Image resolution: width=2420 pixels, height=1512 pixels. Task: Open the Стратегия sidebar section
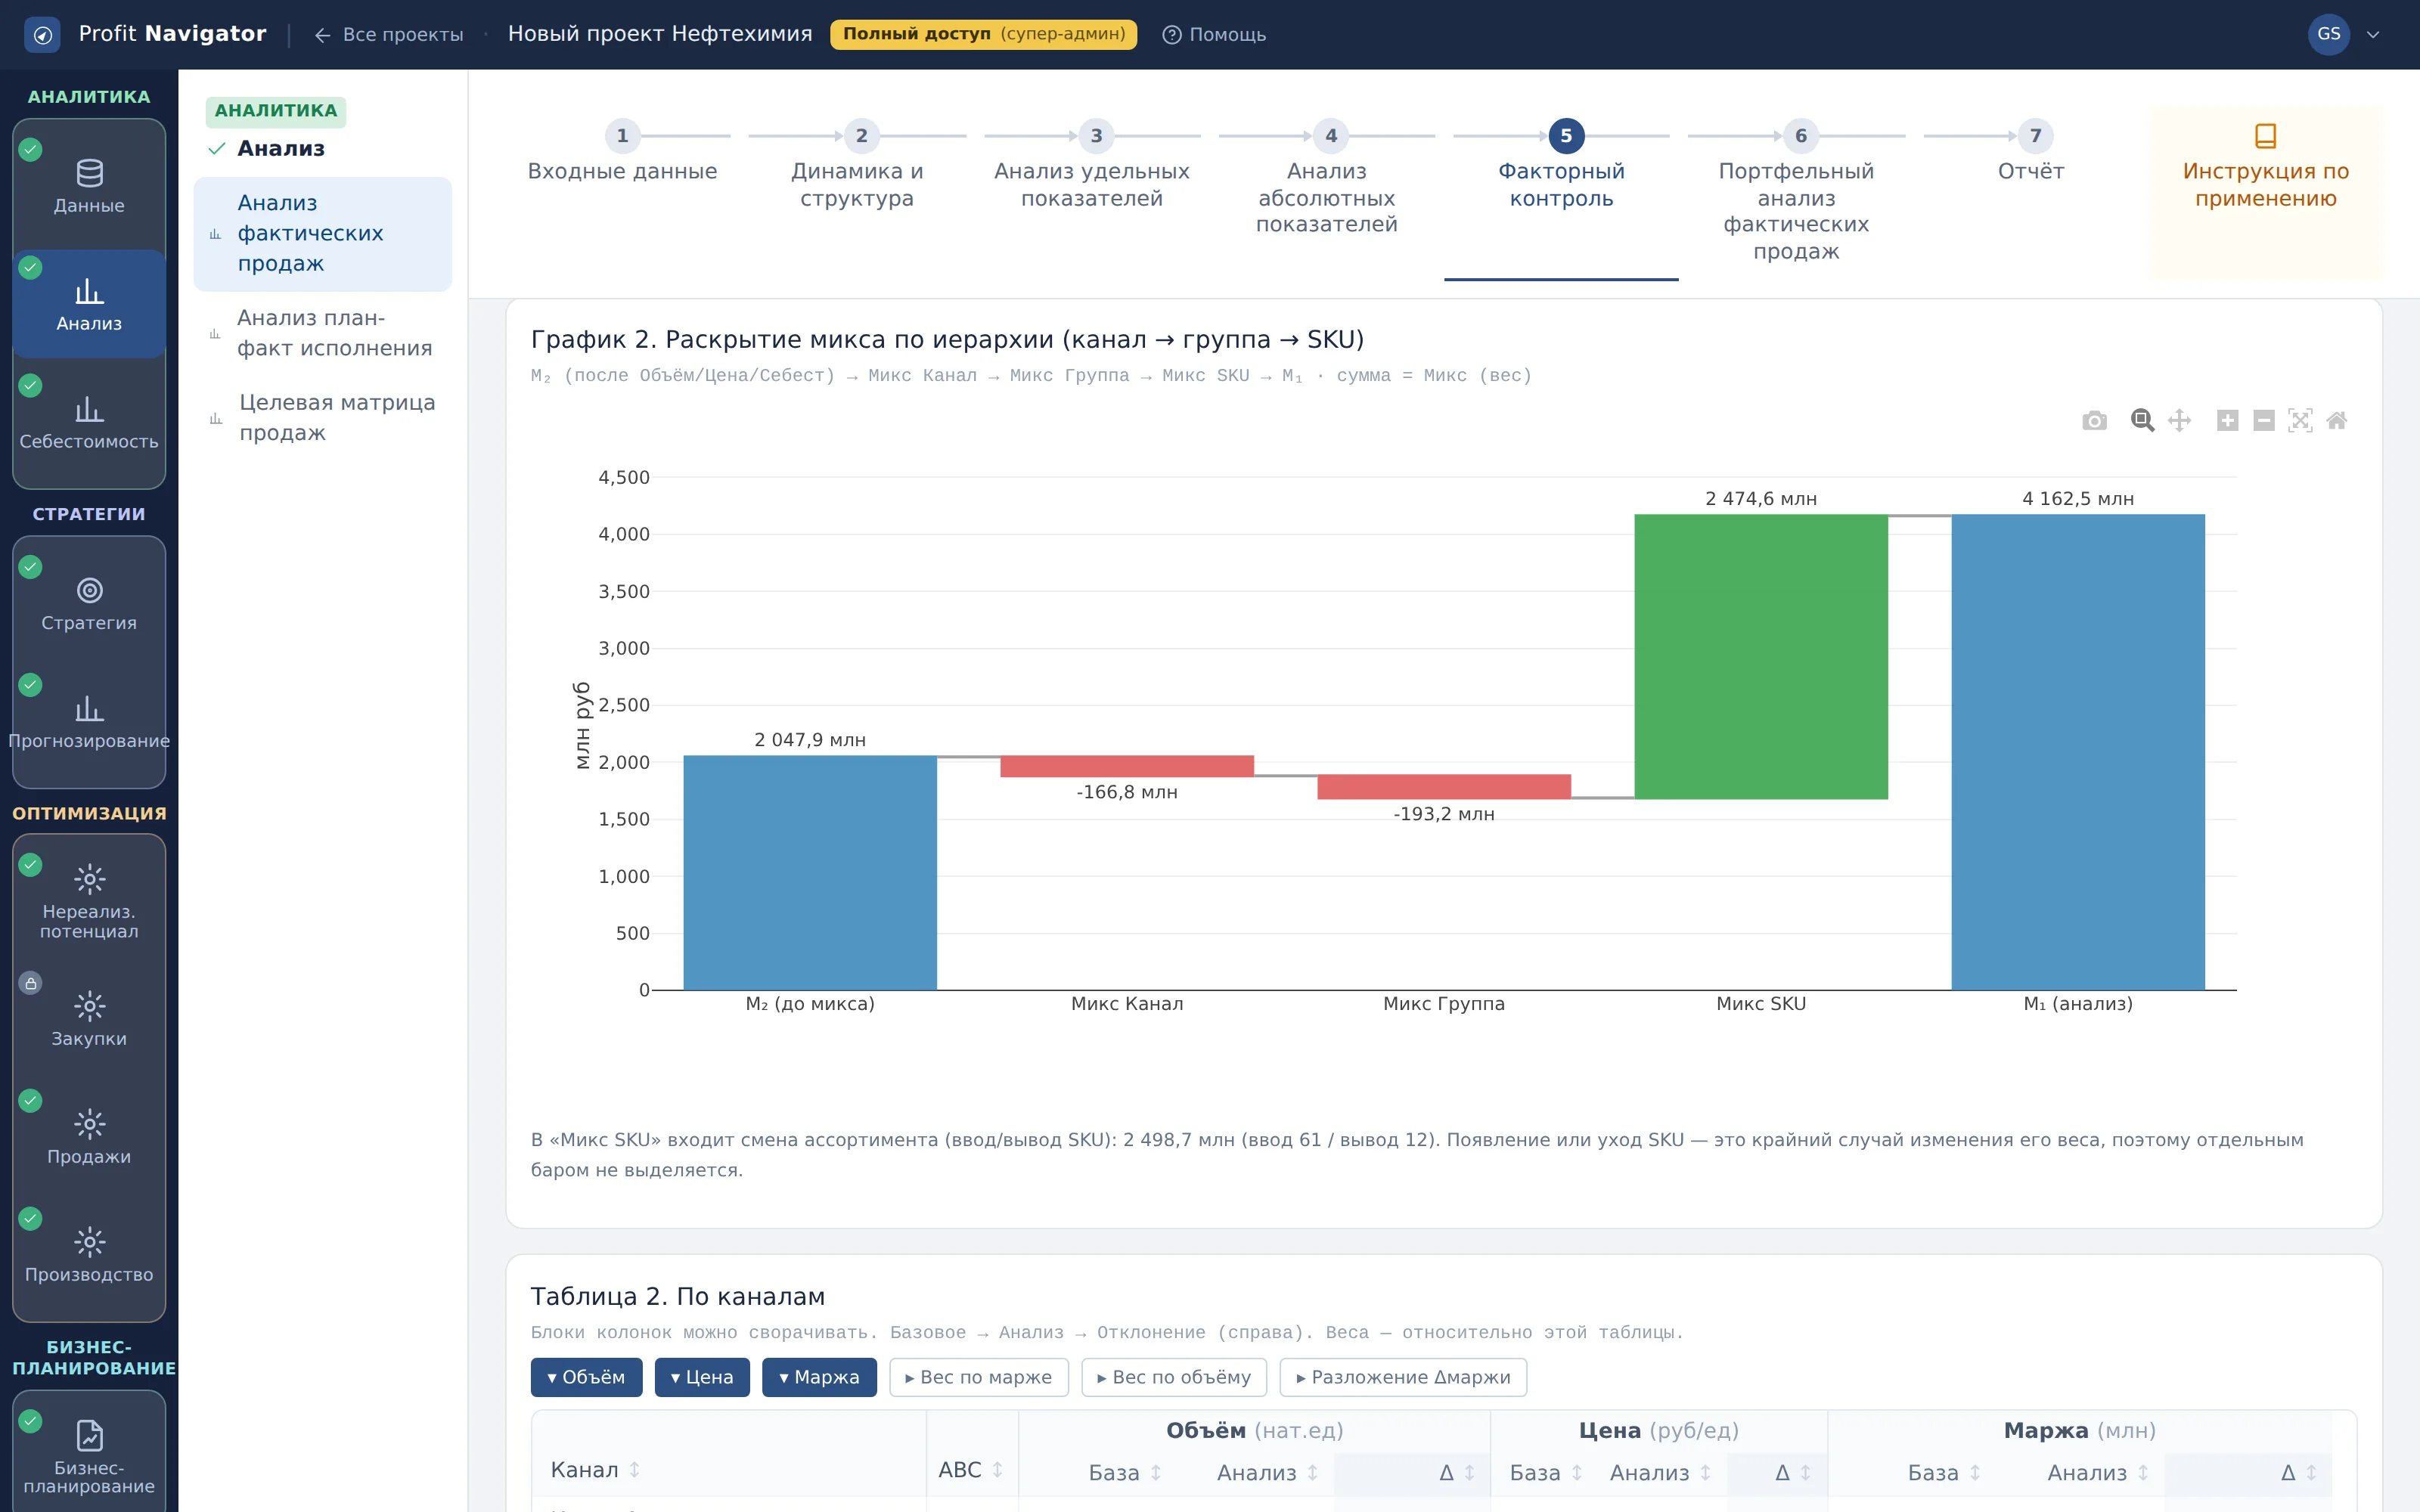point(89,604)
